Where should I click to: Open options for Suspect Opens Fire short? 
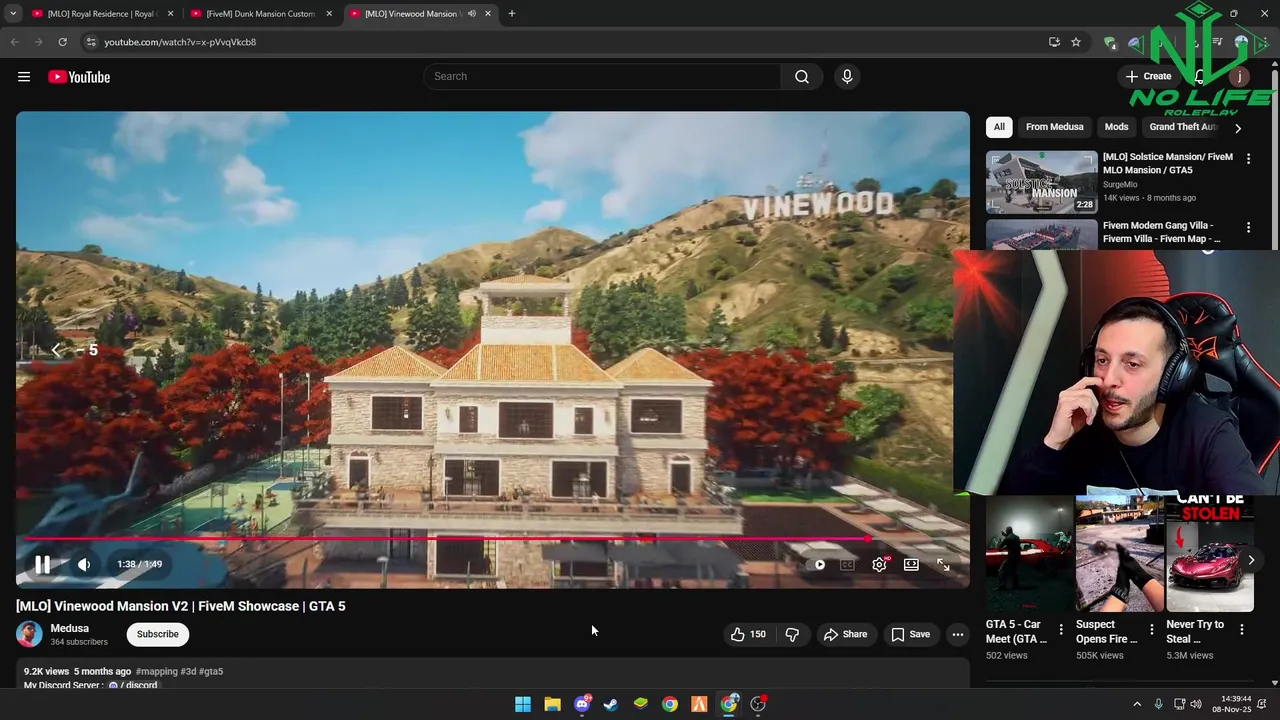pyautogui.click(x=1151, y=630)
